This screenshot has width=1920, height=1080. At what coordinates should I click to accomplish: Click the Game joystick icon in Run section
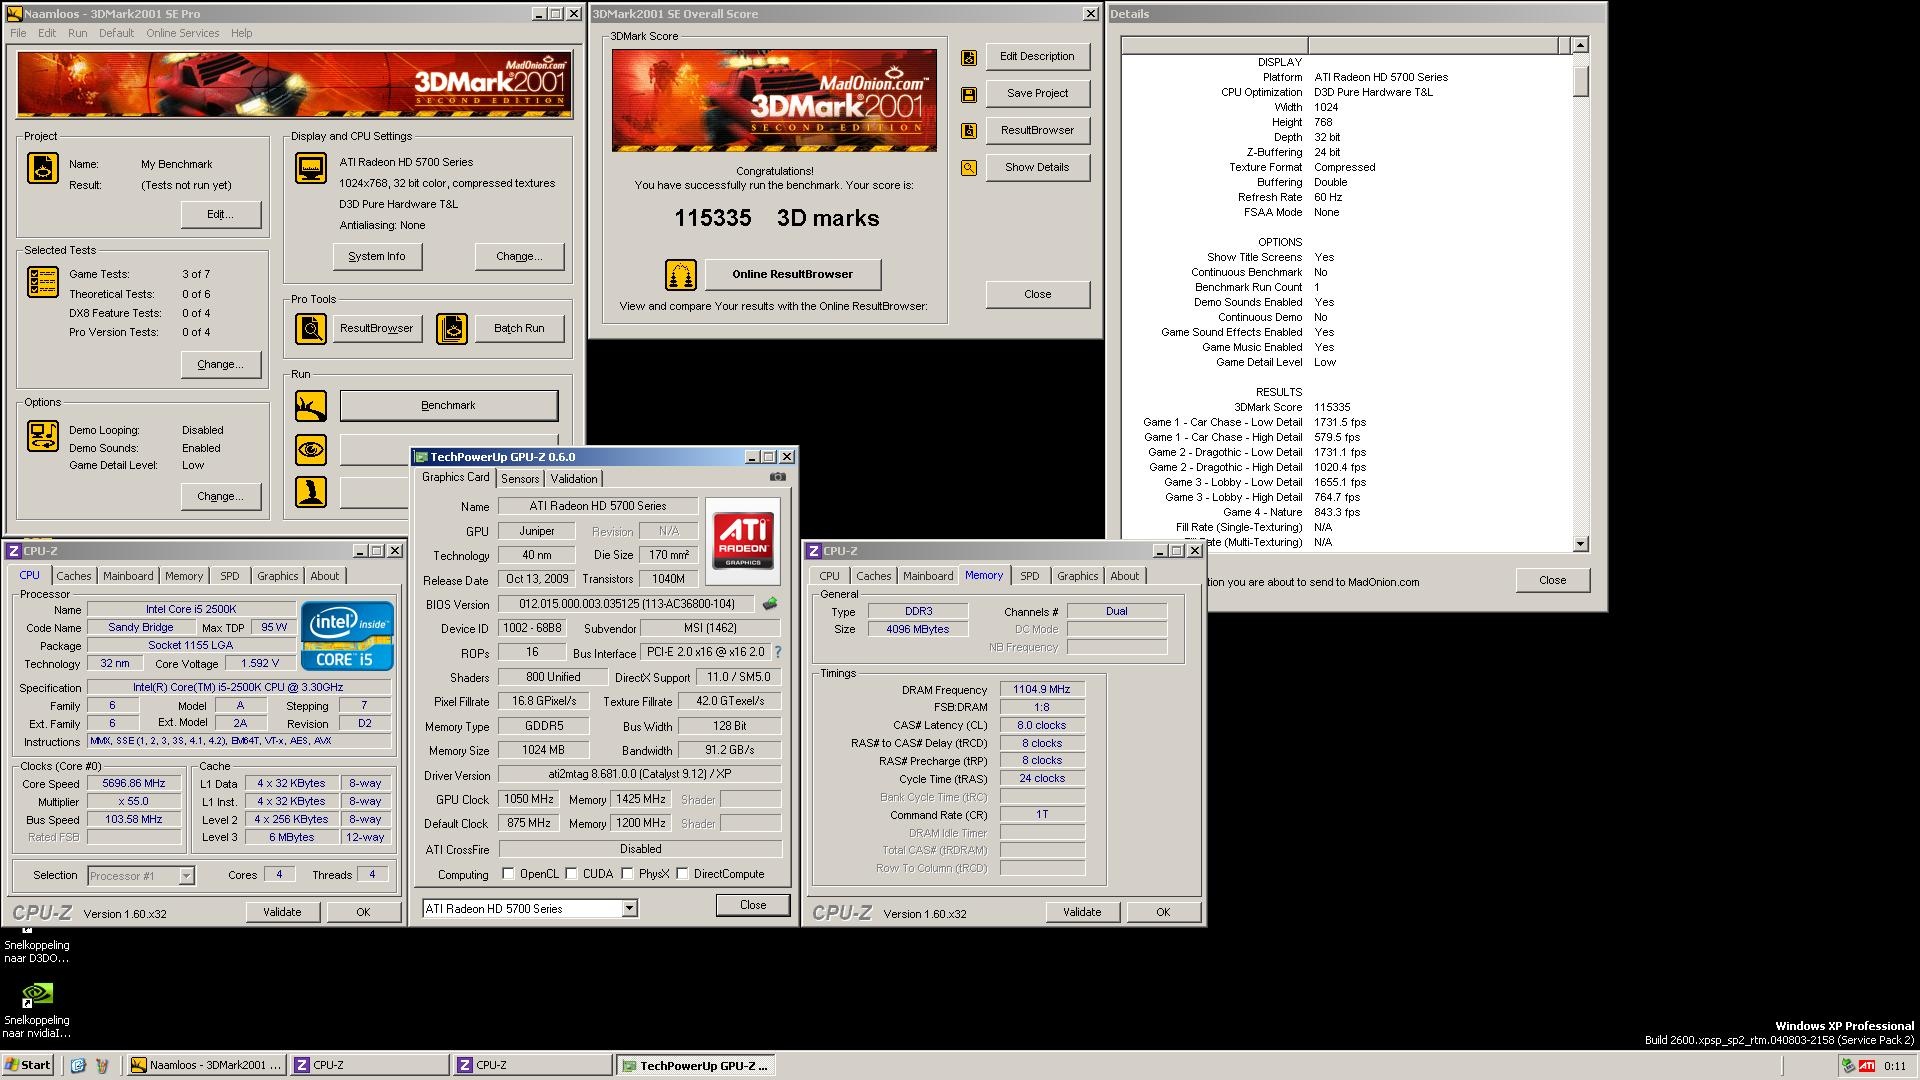(x=311, y=492)
